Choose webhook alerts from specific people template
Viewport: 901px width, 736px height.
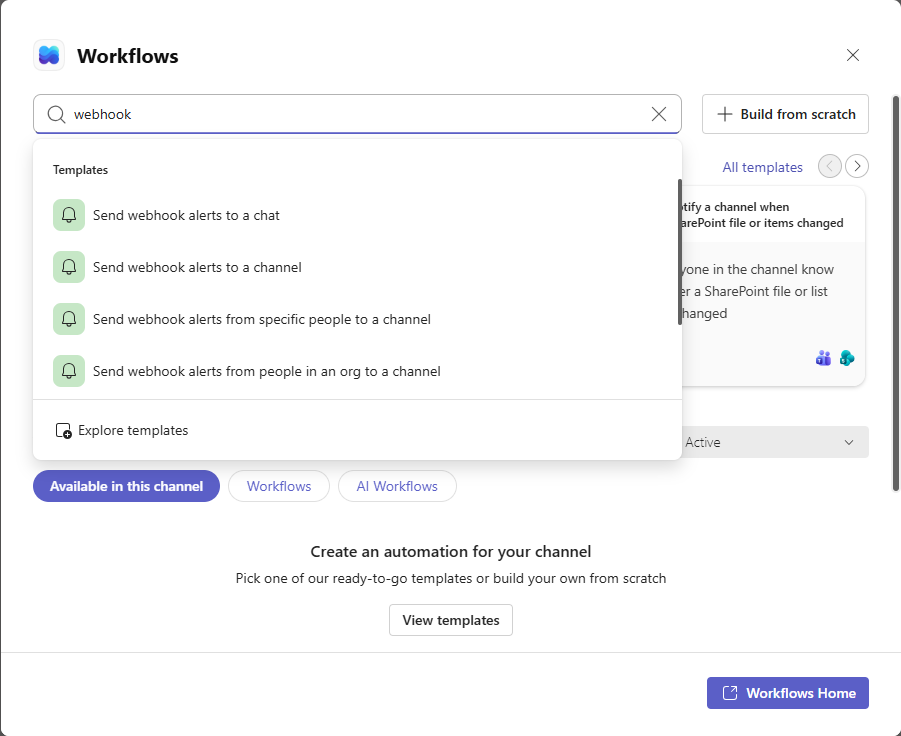coord(357,319)
